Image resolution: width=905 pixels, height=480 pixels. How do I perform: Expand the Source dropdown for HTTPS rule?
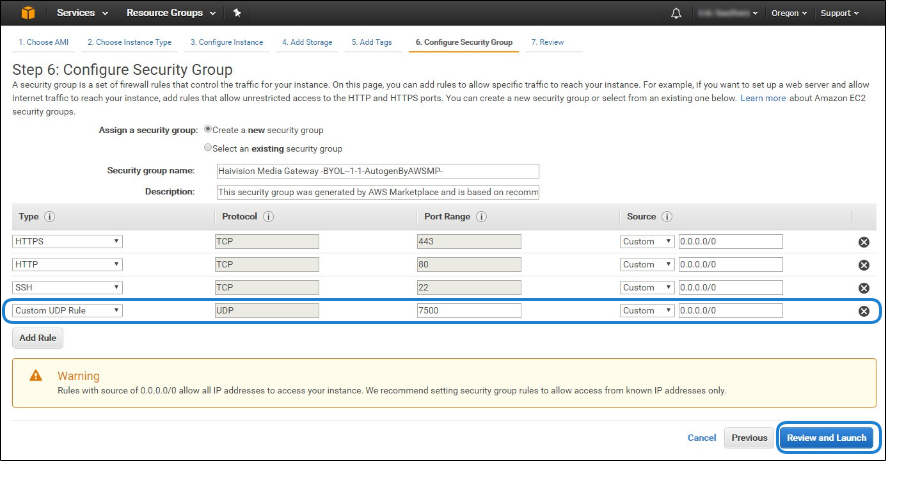(x=647, y=242)
